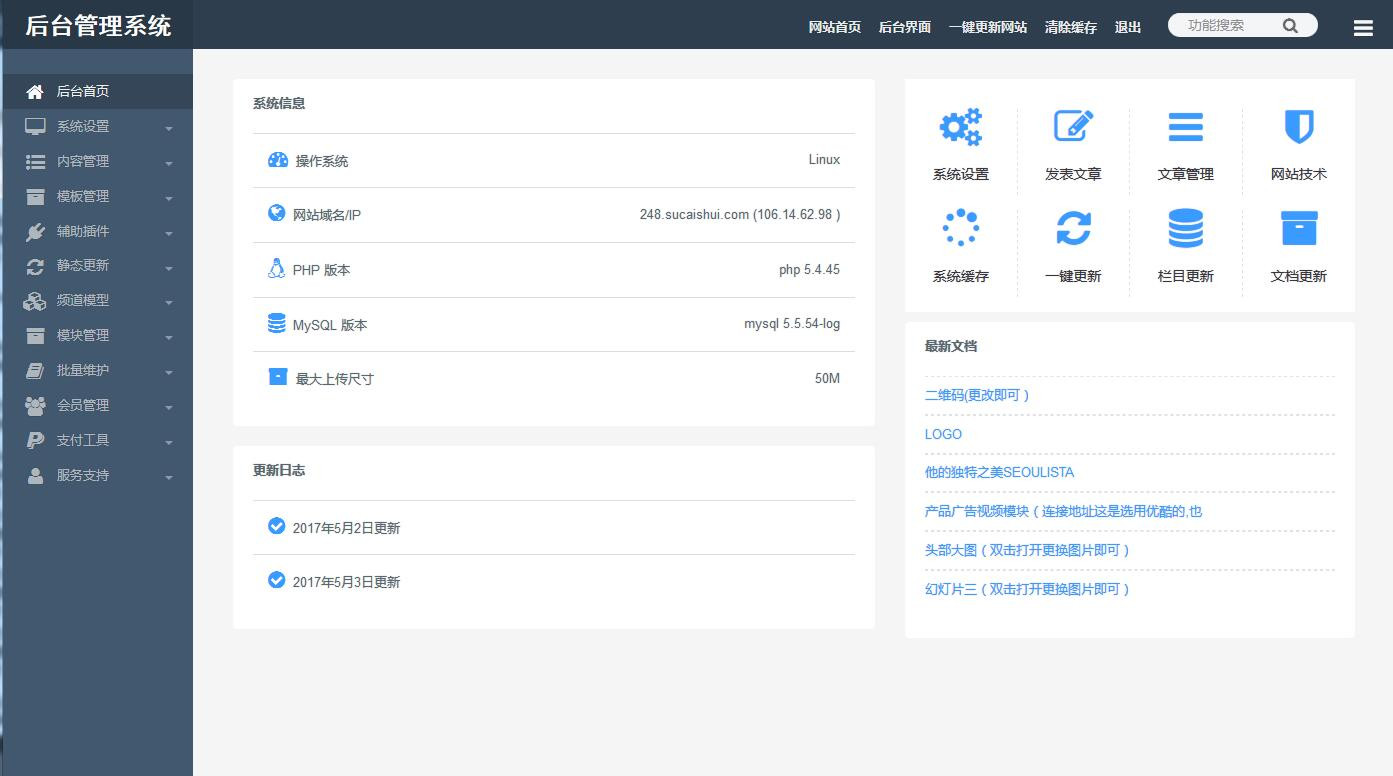Open the 二维码(更改即可) document link
Image resolution: width=1393 pixels, height=776 pixels.
click(x=977, y=396)
